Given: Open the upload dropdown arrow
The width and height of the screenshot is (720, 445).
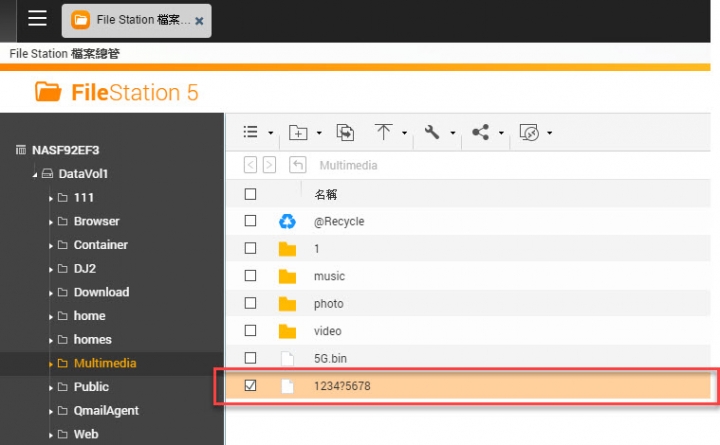Looking at the screenshot, I should pos(404,133).
